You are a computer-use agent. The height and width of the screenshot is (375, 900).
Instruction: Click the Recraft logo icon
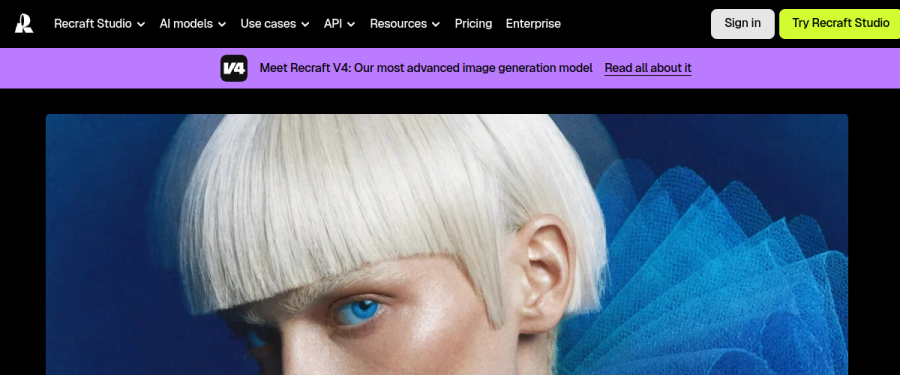[24, 24]
